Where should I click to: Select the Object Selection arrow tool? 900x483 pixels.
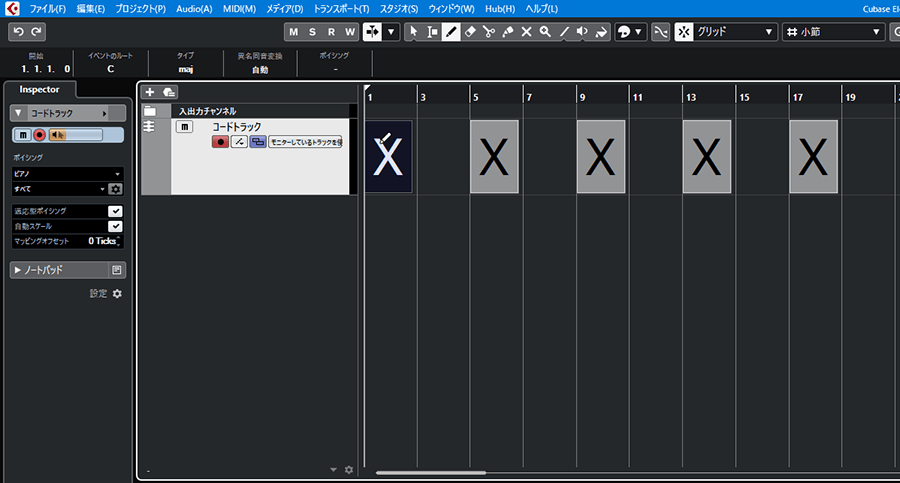coord(413,32)
